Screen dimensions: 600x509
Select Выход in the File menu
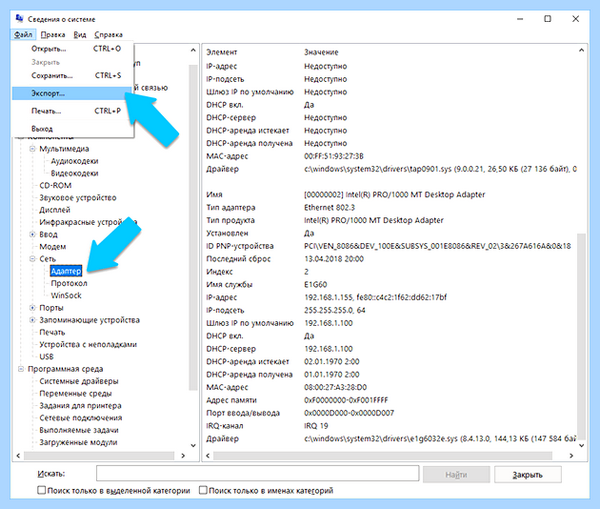[x=73, y=129]
